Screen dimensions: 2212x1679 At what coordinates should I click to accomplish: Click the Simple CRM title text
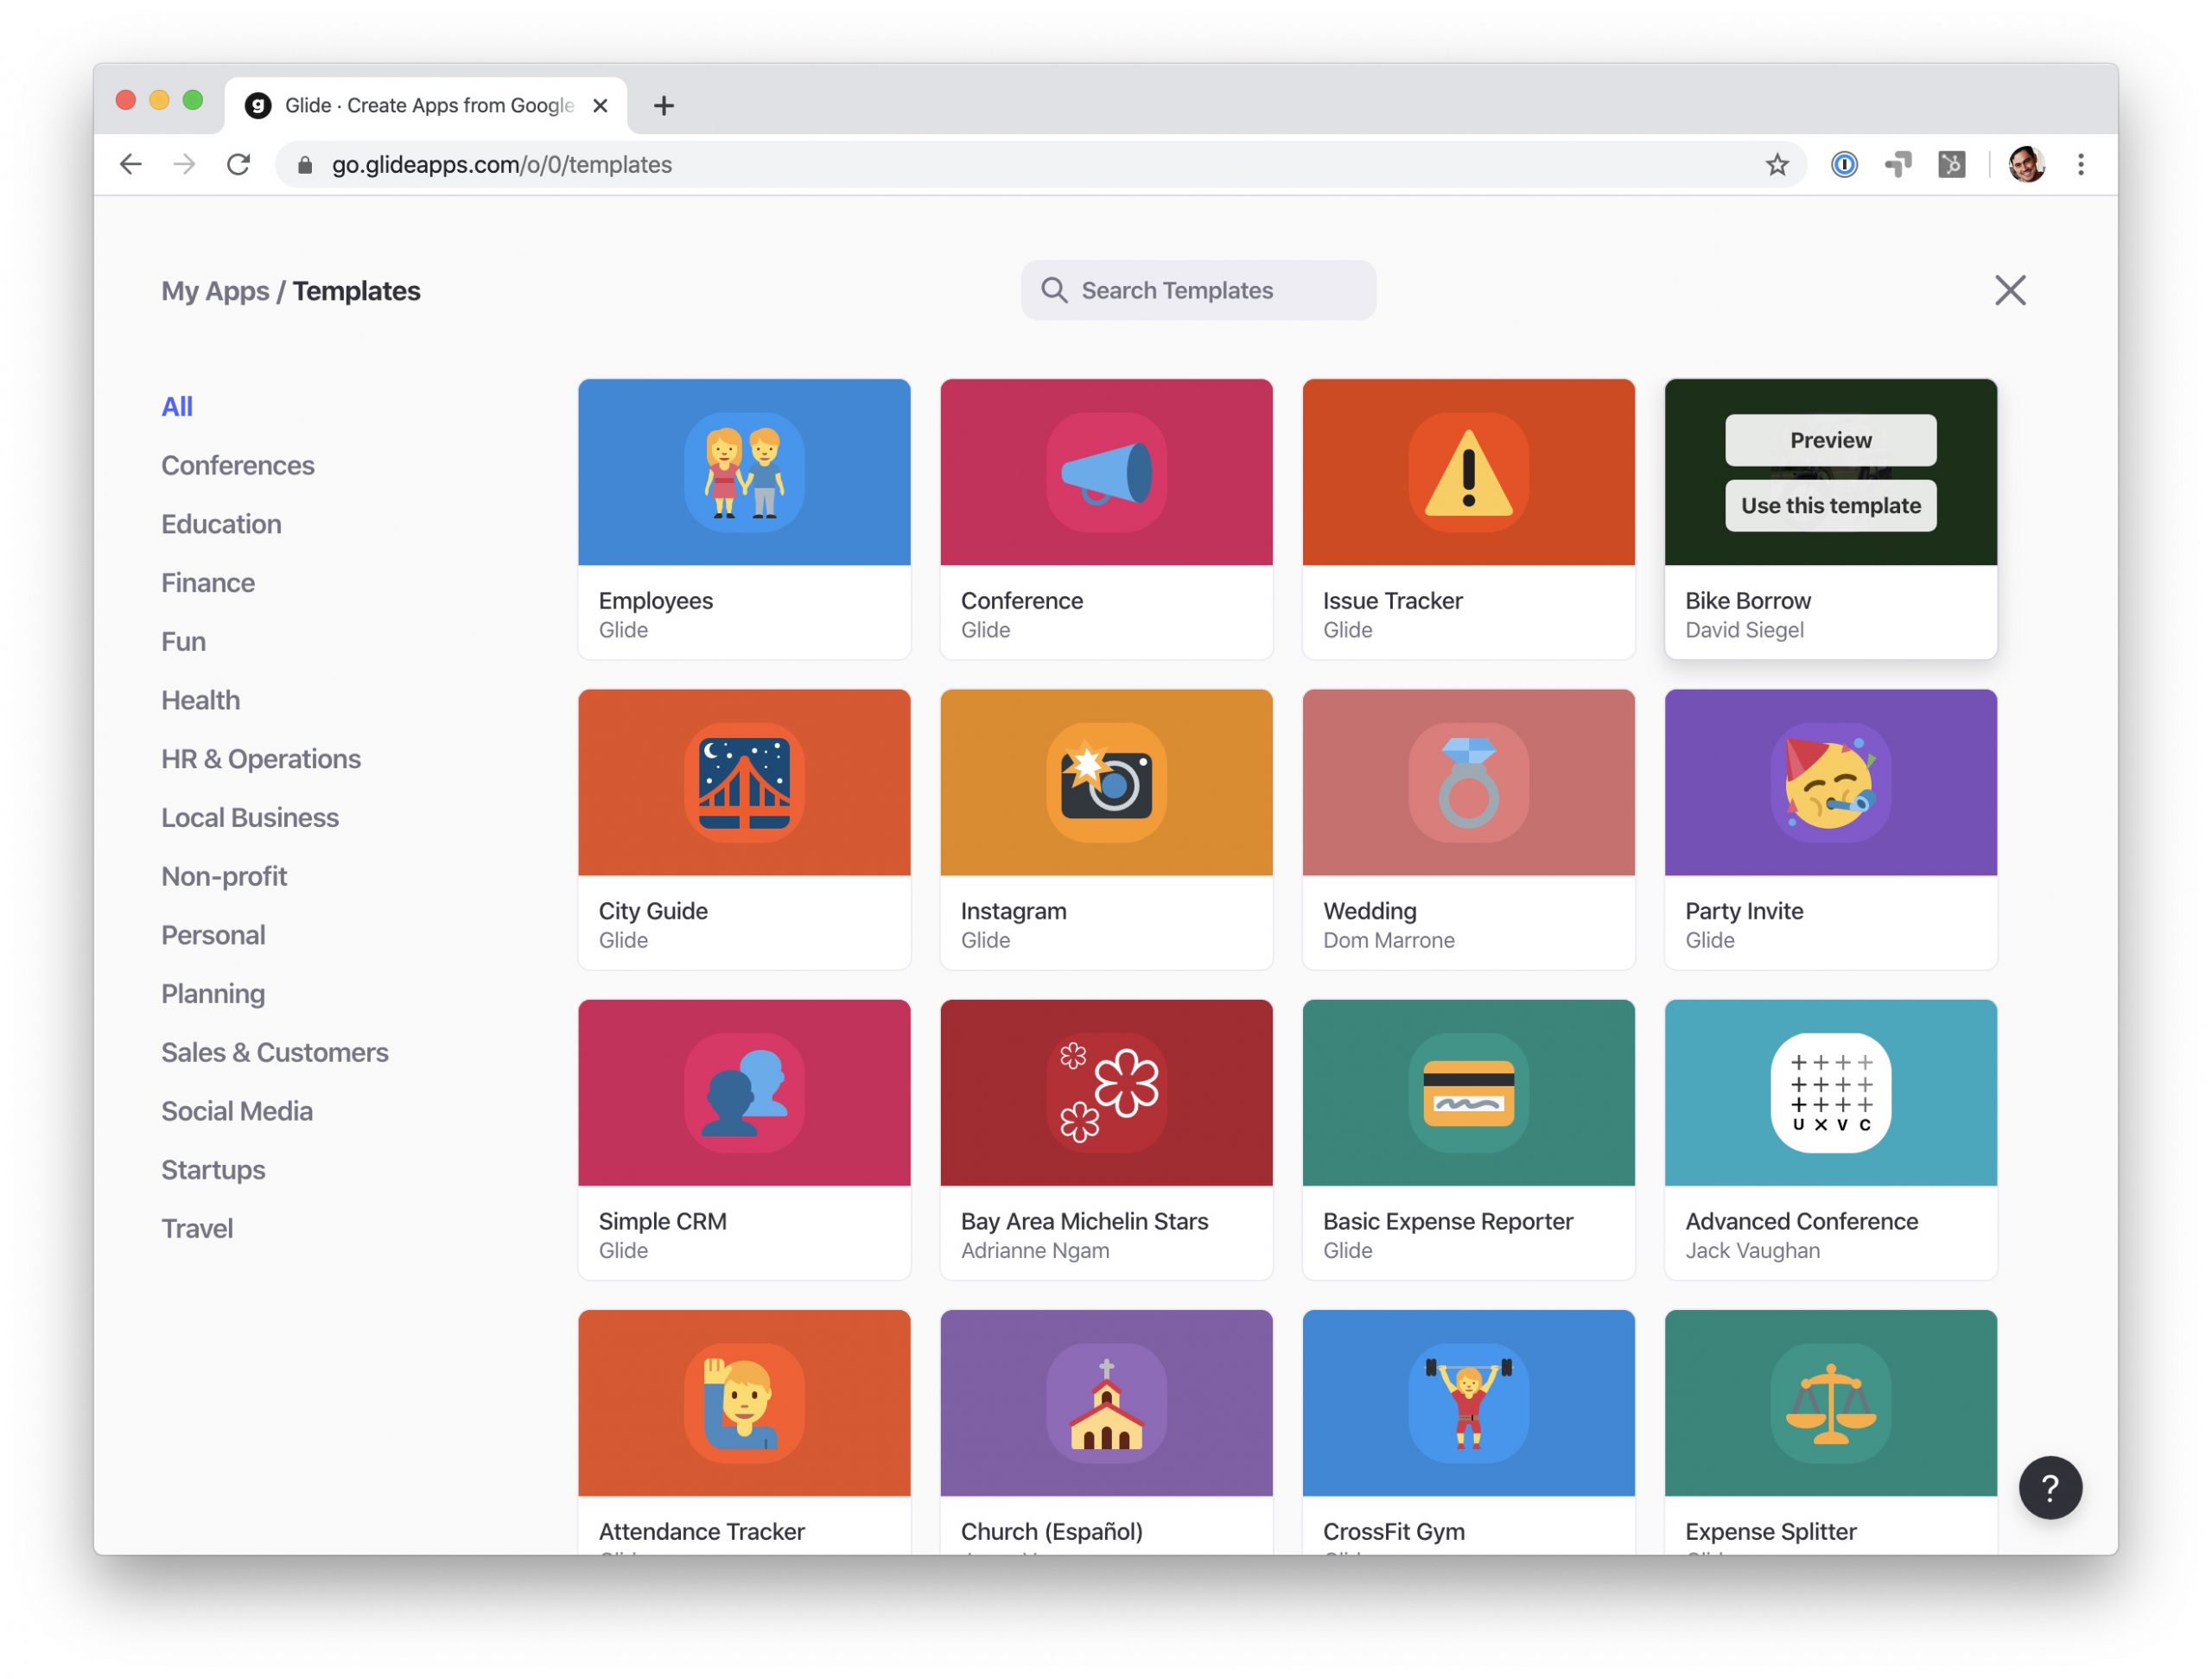tap(663, 1221)
